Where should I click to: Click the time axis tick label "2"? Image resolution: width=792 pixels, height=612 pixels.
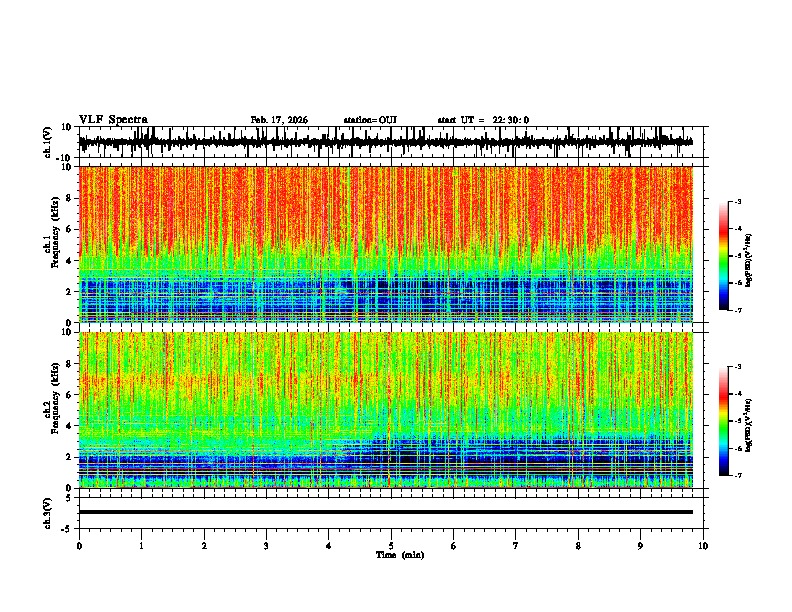(x=204, y=546)
